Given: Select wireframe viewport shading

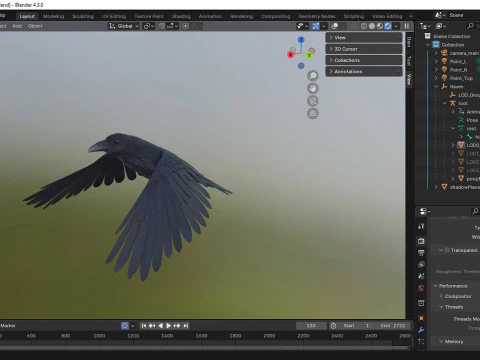Looking at the screenshot, I should point(364,26).
